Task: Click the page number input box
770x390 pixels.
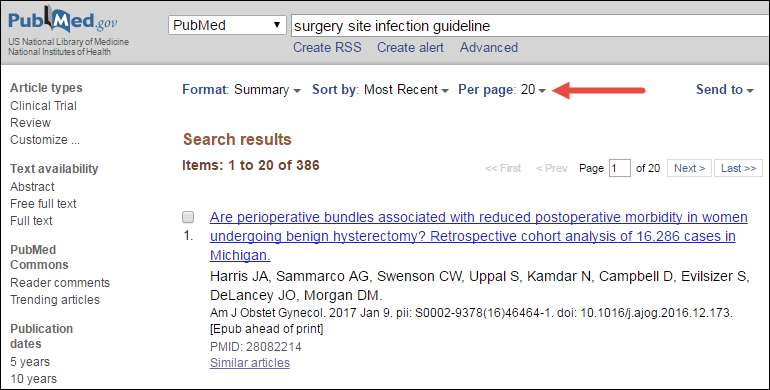Action: tap(620, 168)
